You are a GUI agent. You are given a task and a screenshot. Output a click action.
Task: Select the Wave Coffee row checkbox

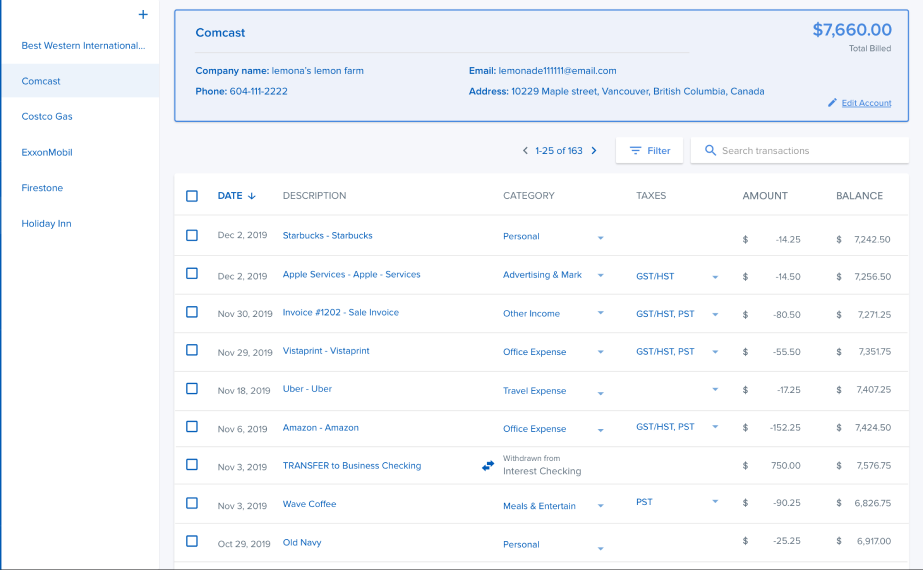192,503
